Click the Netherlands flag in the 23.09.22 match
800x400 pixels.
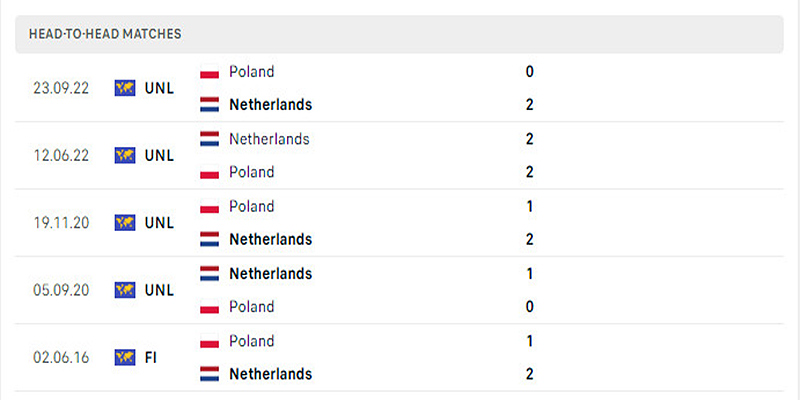click(x=210, y=105)
